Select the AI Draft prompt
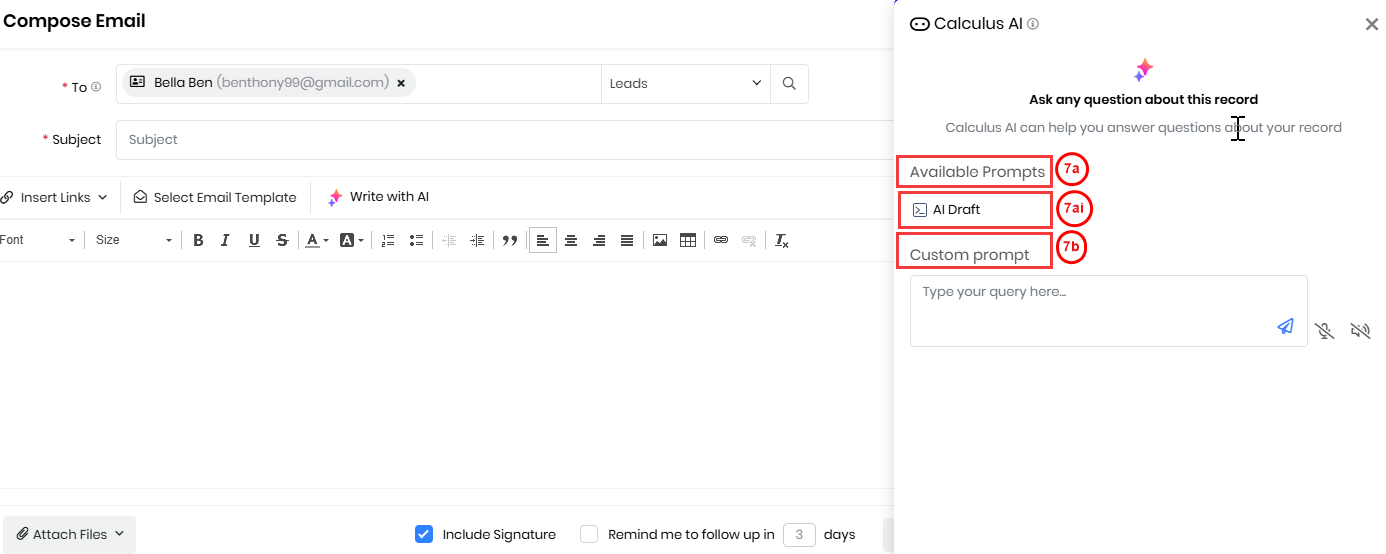This screenshot has height=554, width=1386. (956, 210)
